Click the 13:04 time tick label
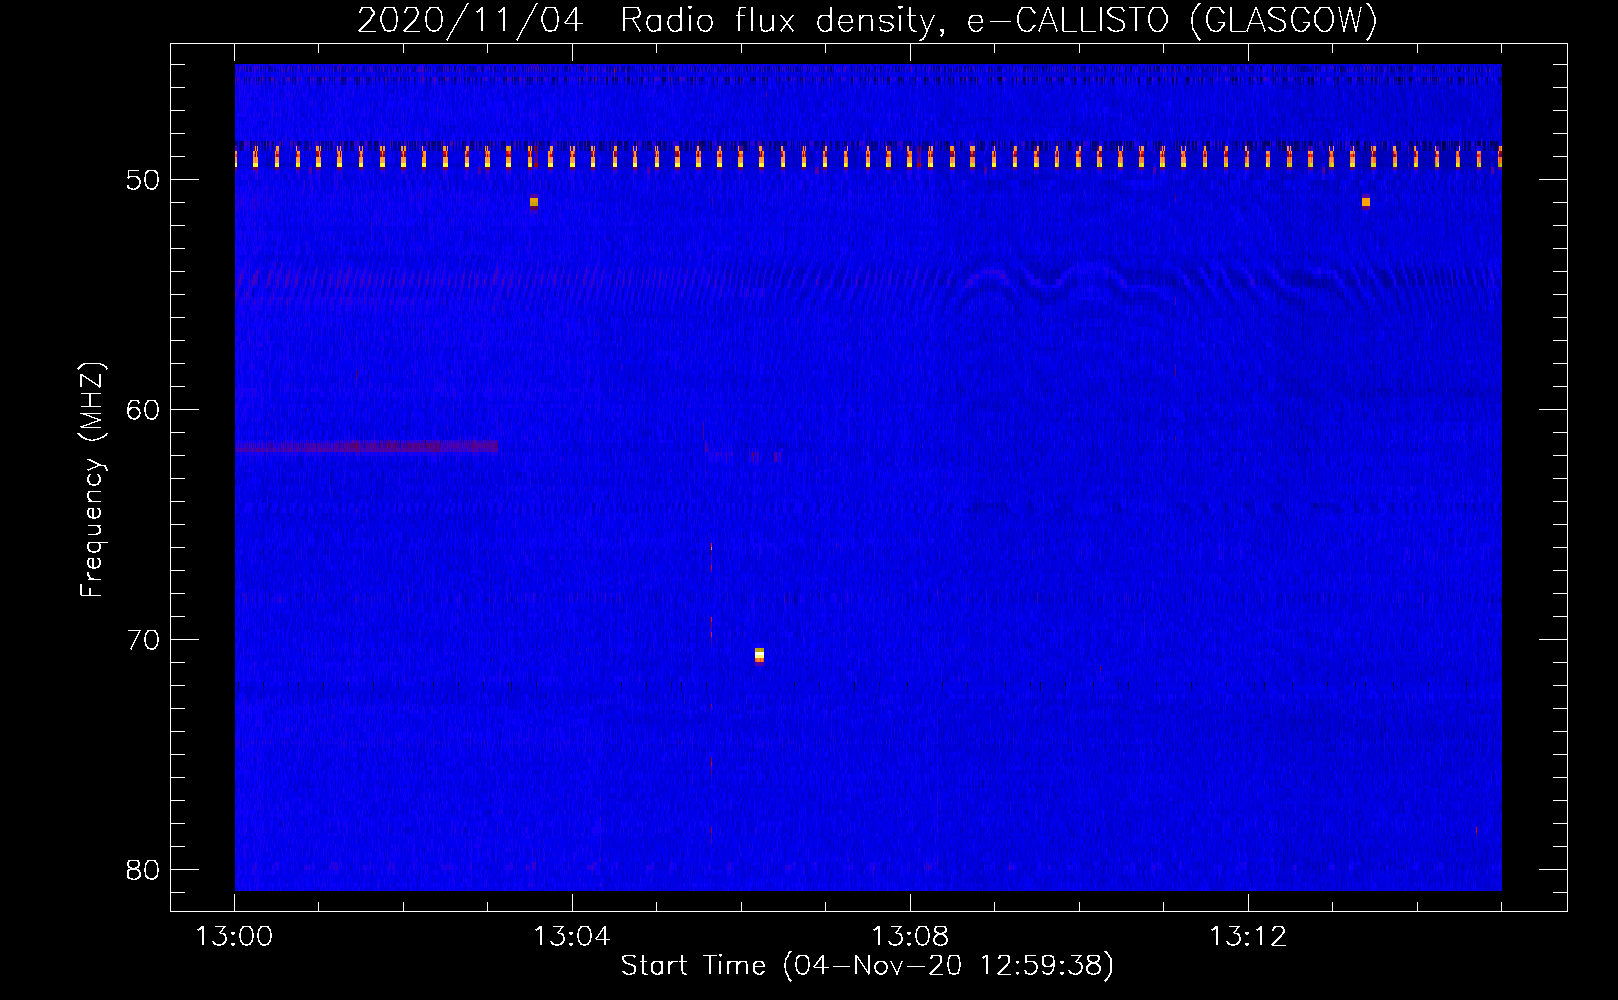 (x=572, y=937)
